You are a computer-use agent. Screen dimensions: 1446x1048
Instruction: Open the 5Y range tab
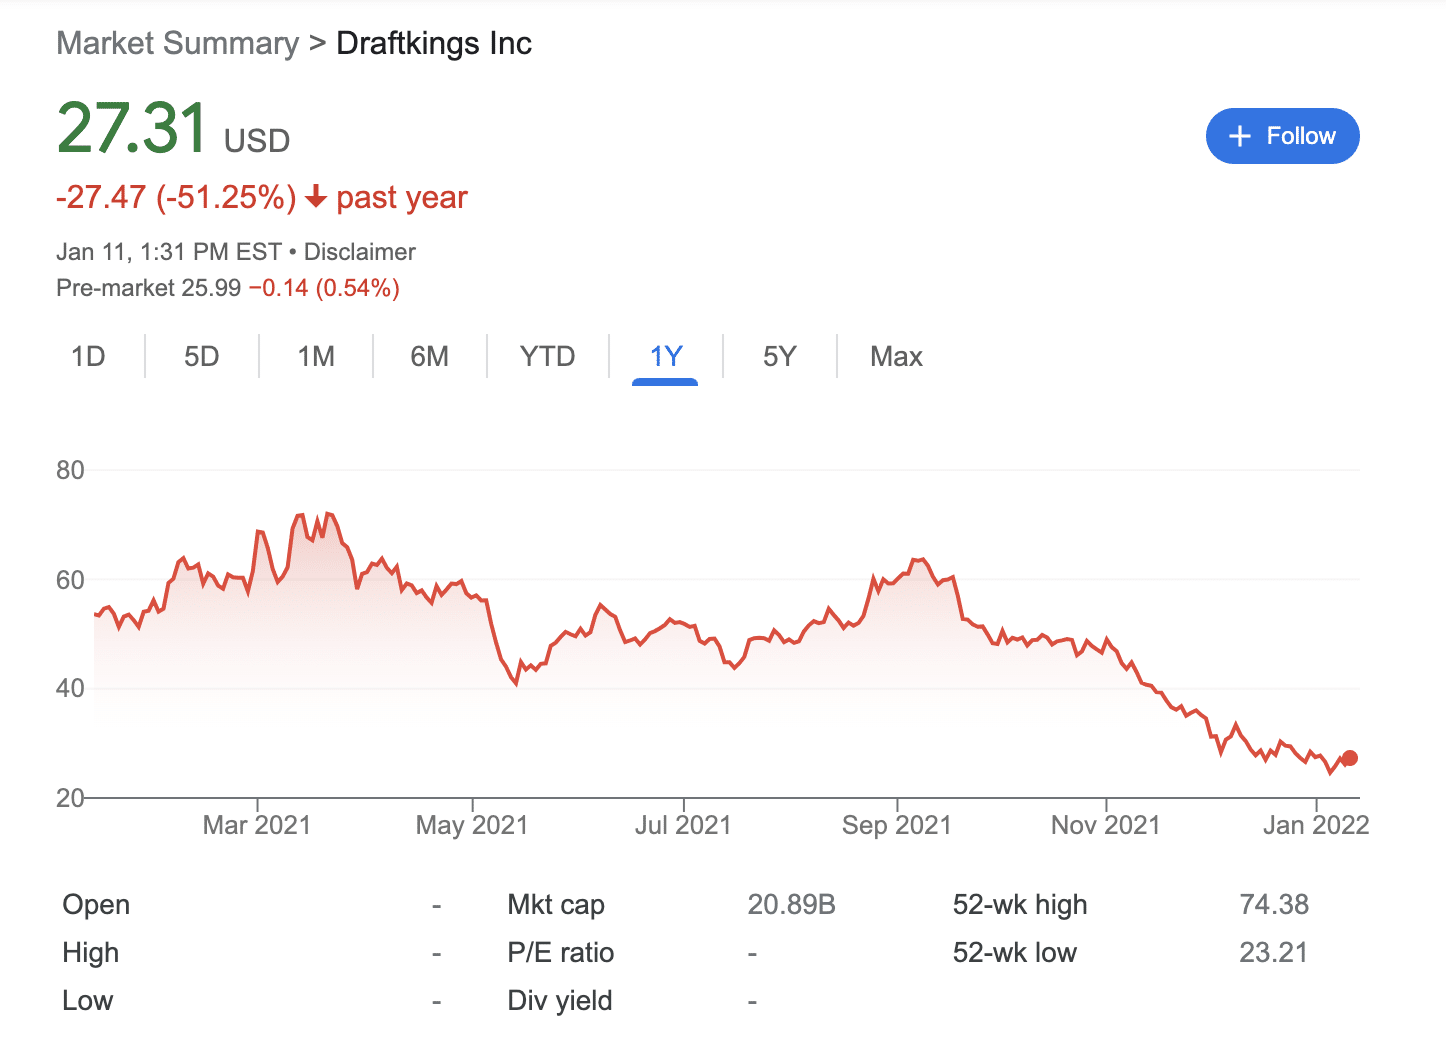(780, 357)
